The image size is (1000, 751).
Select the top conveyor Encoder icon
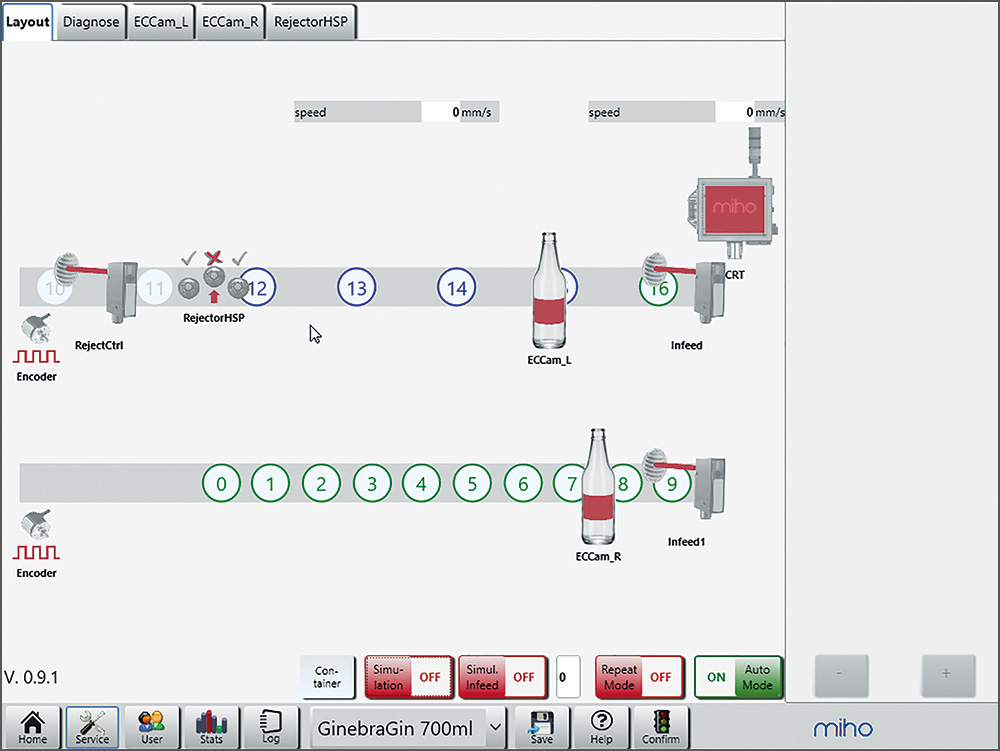point(36,347)
